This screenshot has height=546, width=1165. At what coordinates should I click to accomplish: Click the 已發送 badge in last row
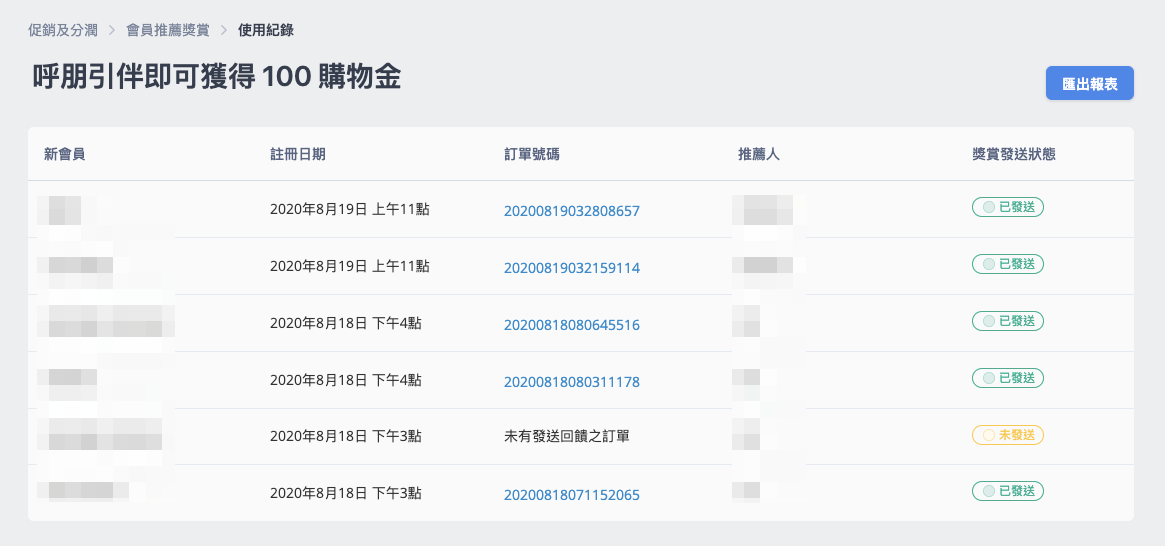coord(1008,491)
